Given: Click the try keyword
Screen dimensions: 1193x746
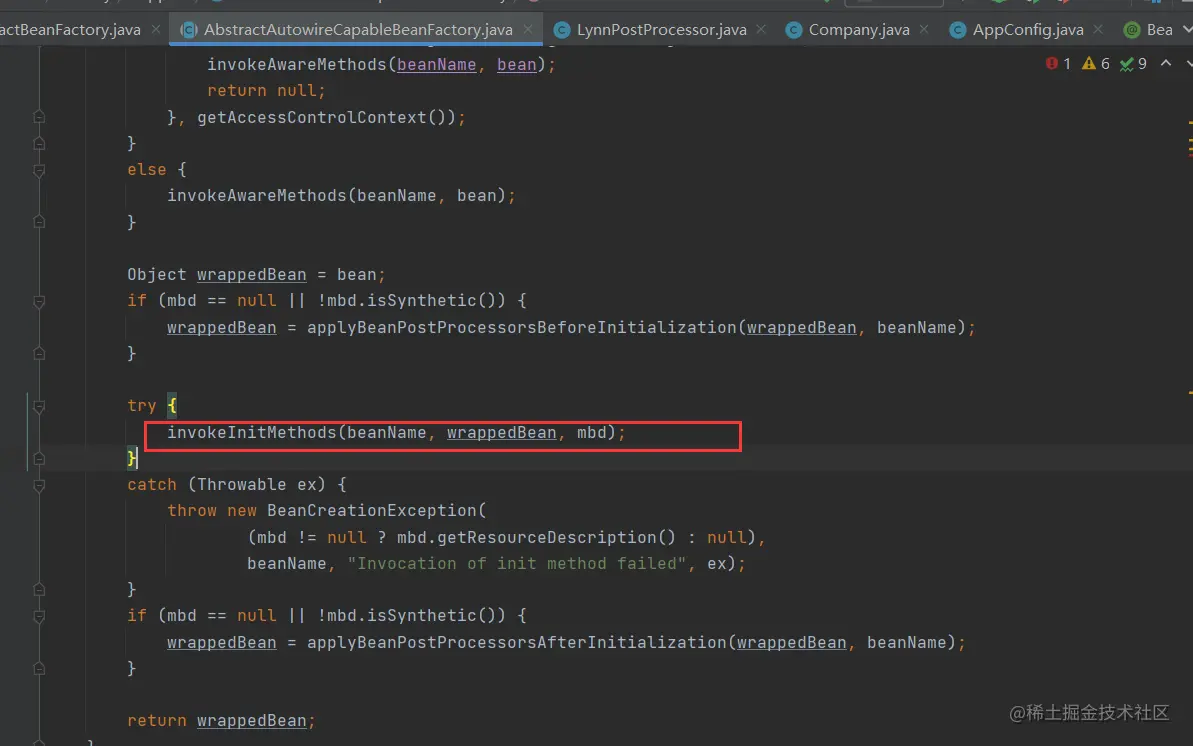Looking at the screenshot, I should click(142, 406).
